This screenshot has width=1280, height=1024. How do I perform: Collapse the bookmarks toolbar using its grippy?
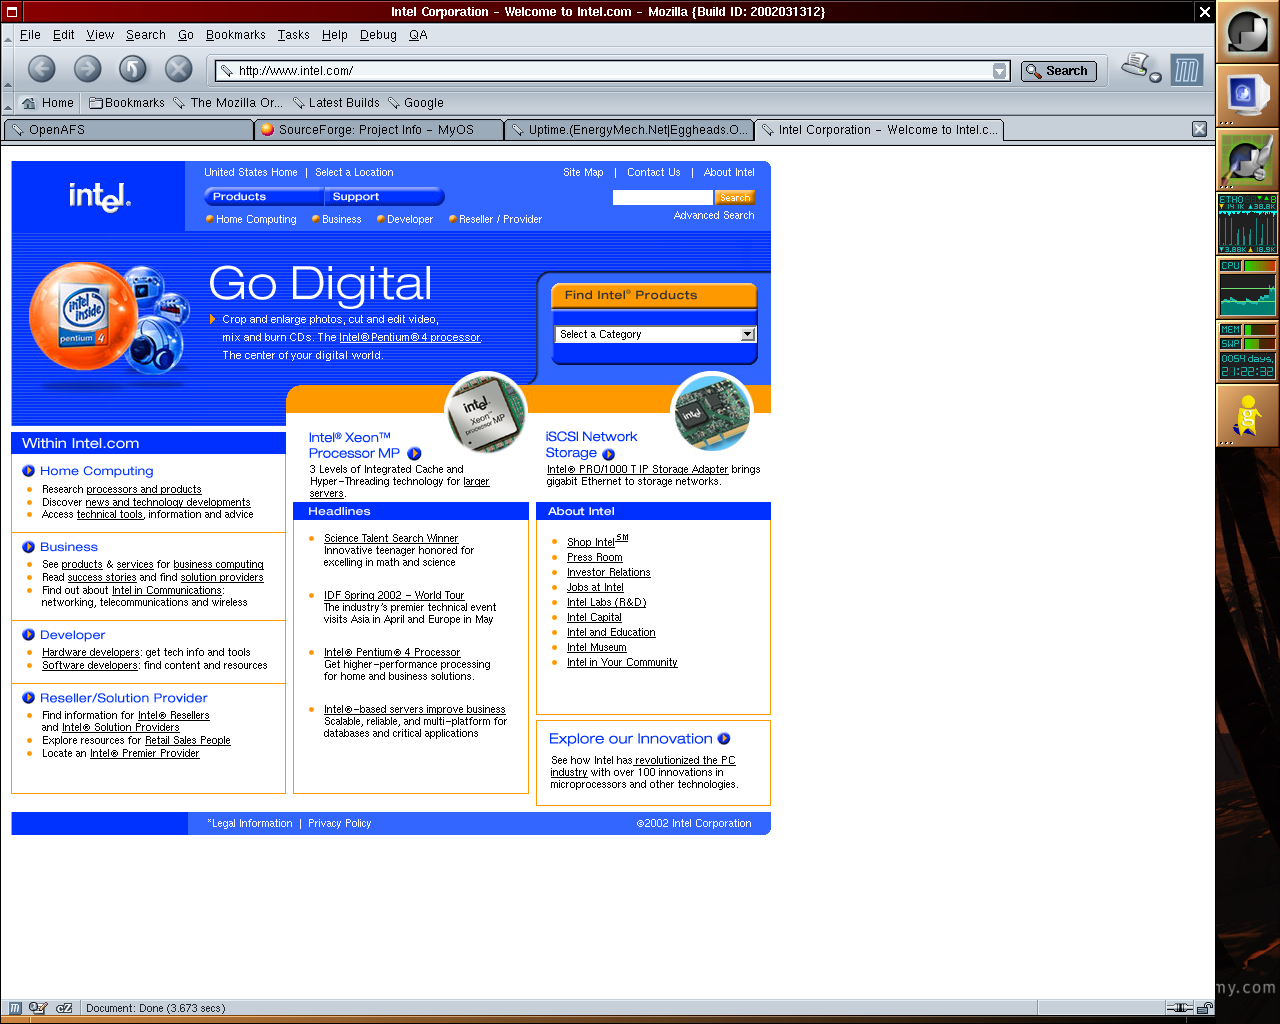tap(8, 103)
